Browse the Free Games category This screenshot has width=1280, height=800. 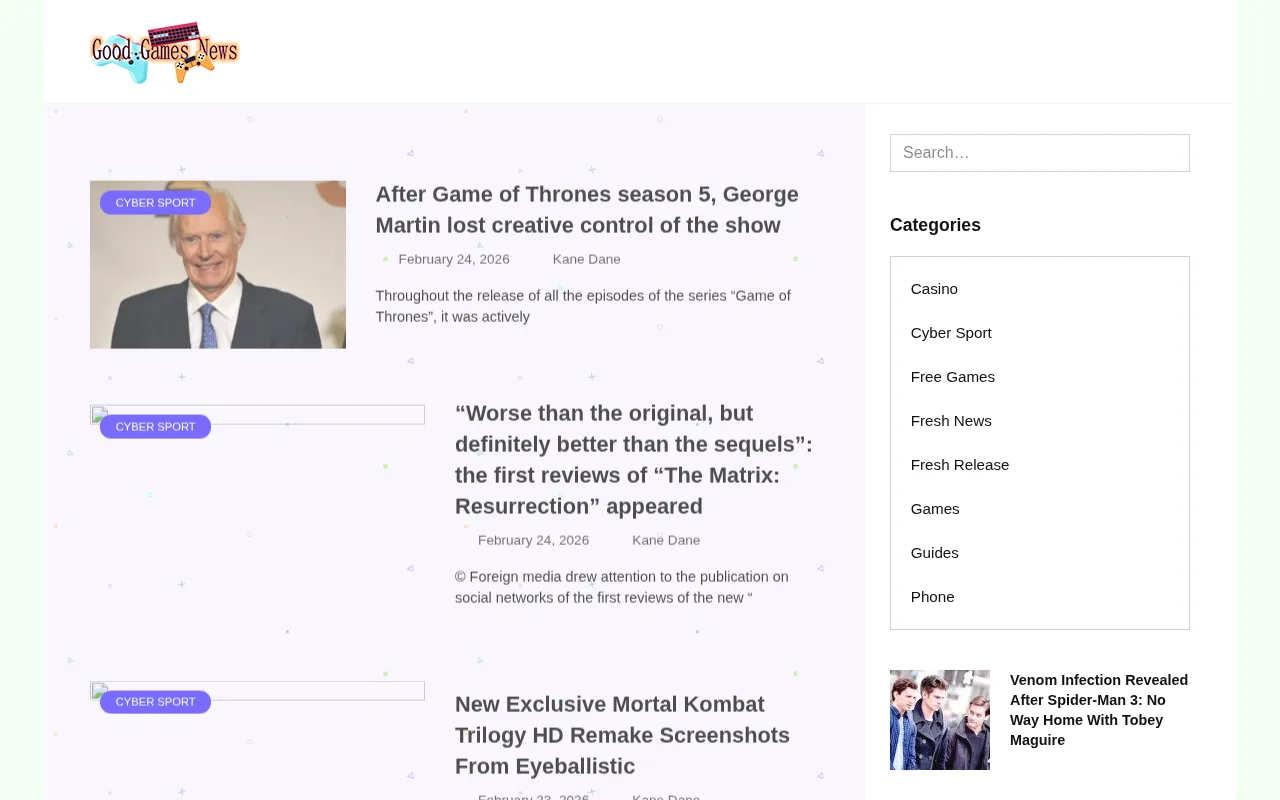click(952, 376)
